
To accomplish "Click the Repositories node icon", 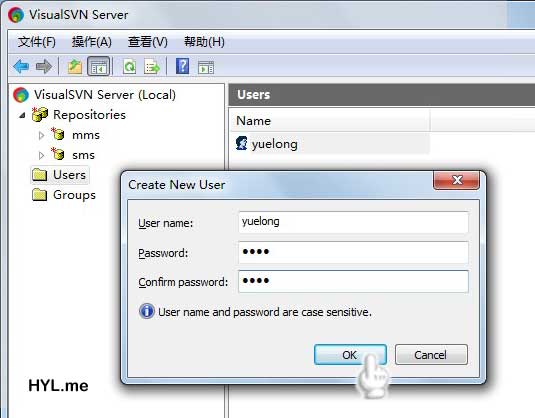I will coord(40,115).
